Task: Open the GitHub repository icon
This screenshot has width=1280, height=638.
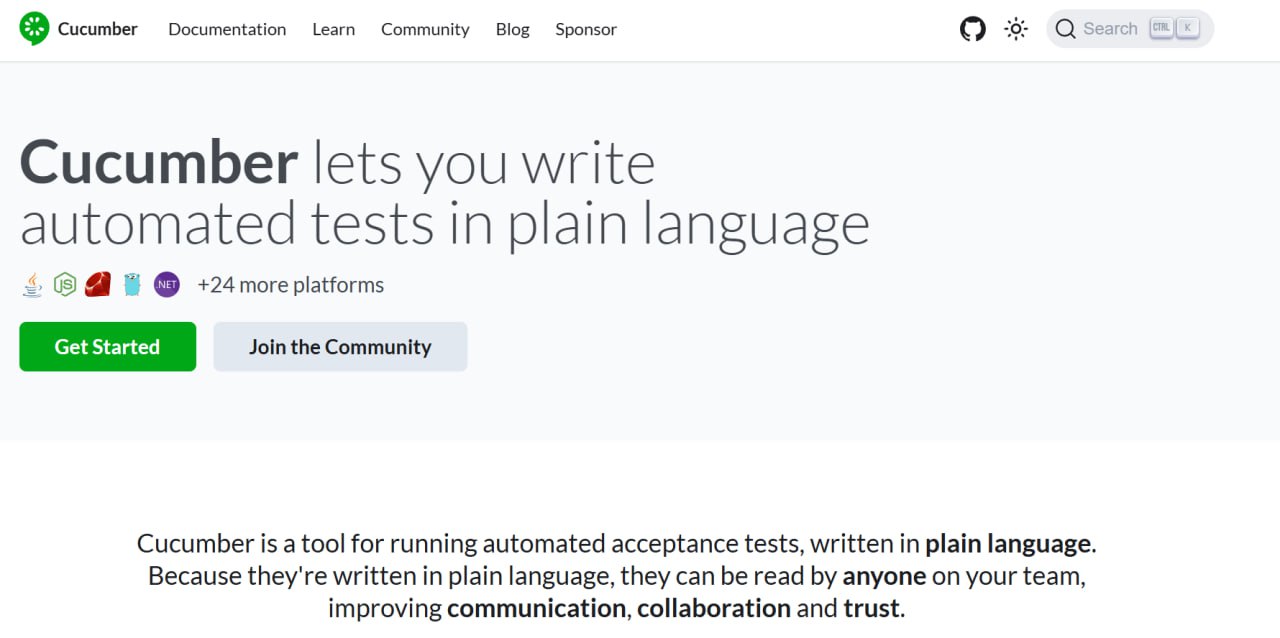Action: [x=973, y=29]
